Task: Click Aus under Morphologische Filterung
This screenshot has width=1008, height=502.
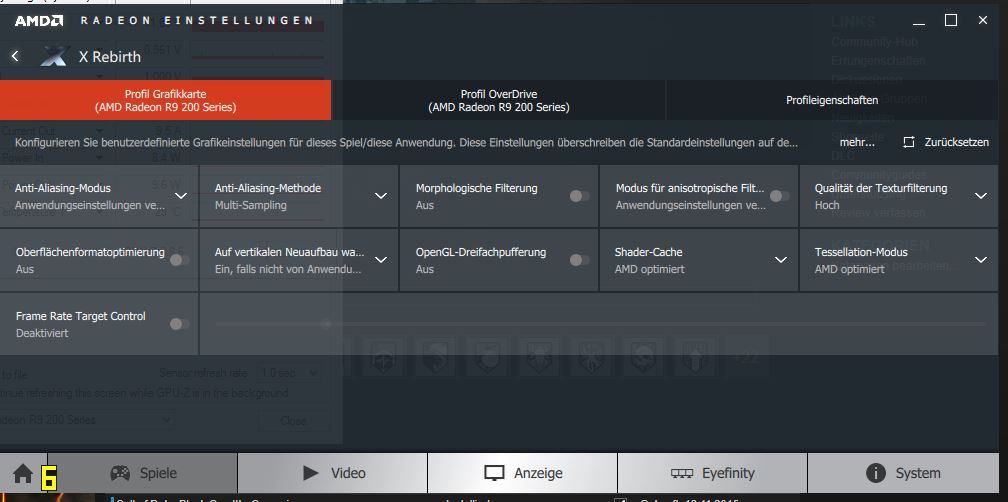Action: coord(424,205)
